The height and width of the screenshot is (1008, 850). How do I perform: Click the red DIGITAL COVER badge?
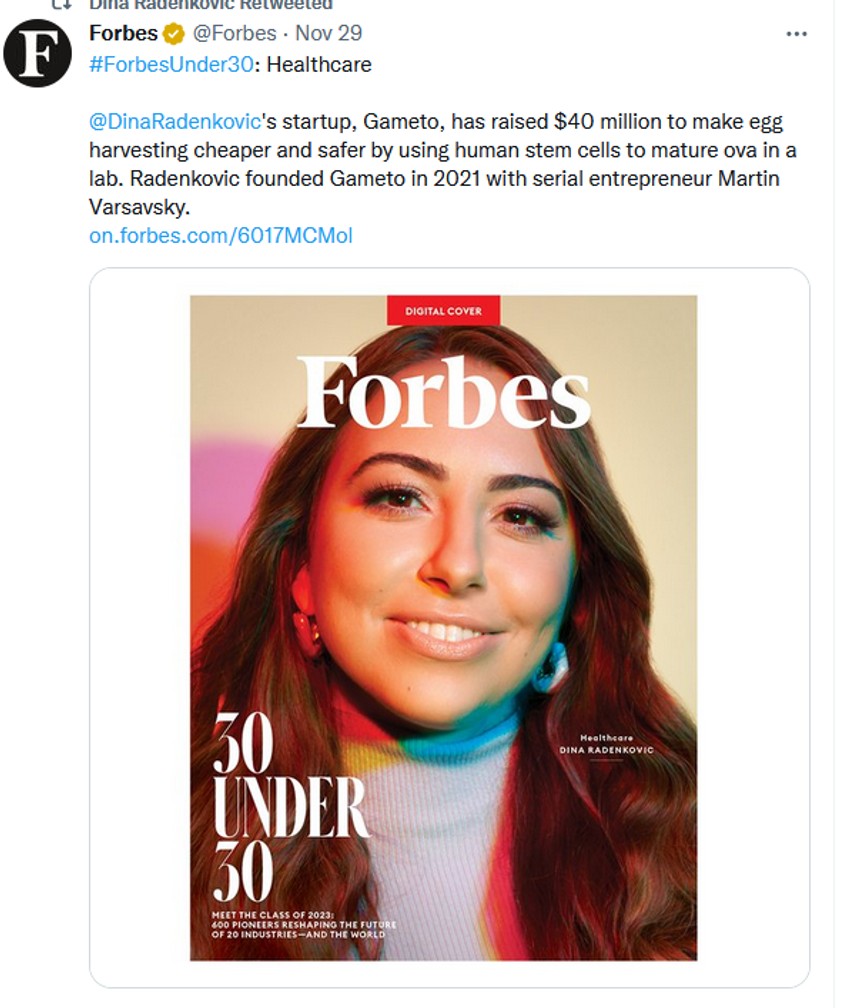point(443,311)
